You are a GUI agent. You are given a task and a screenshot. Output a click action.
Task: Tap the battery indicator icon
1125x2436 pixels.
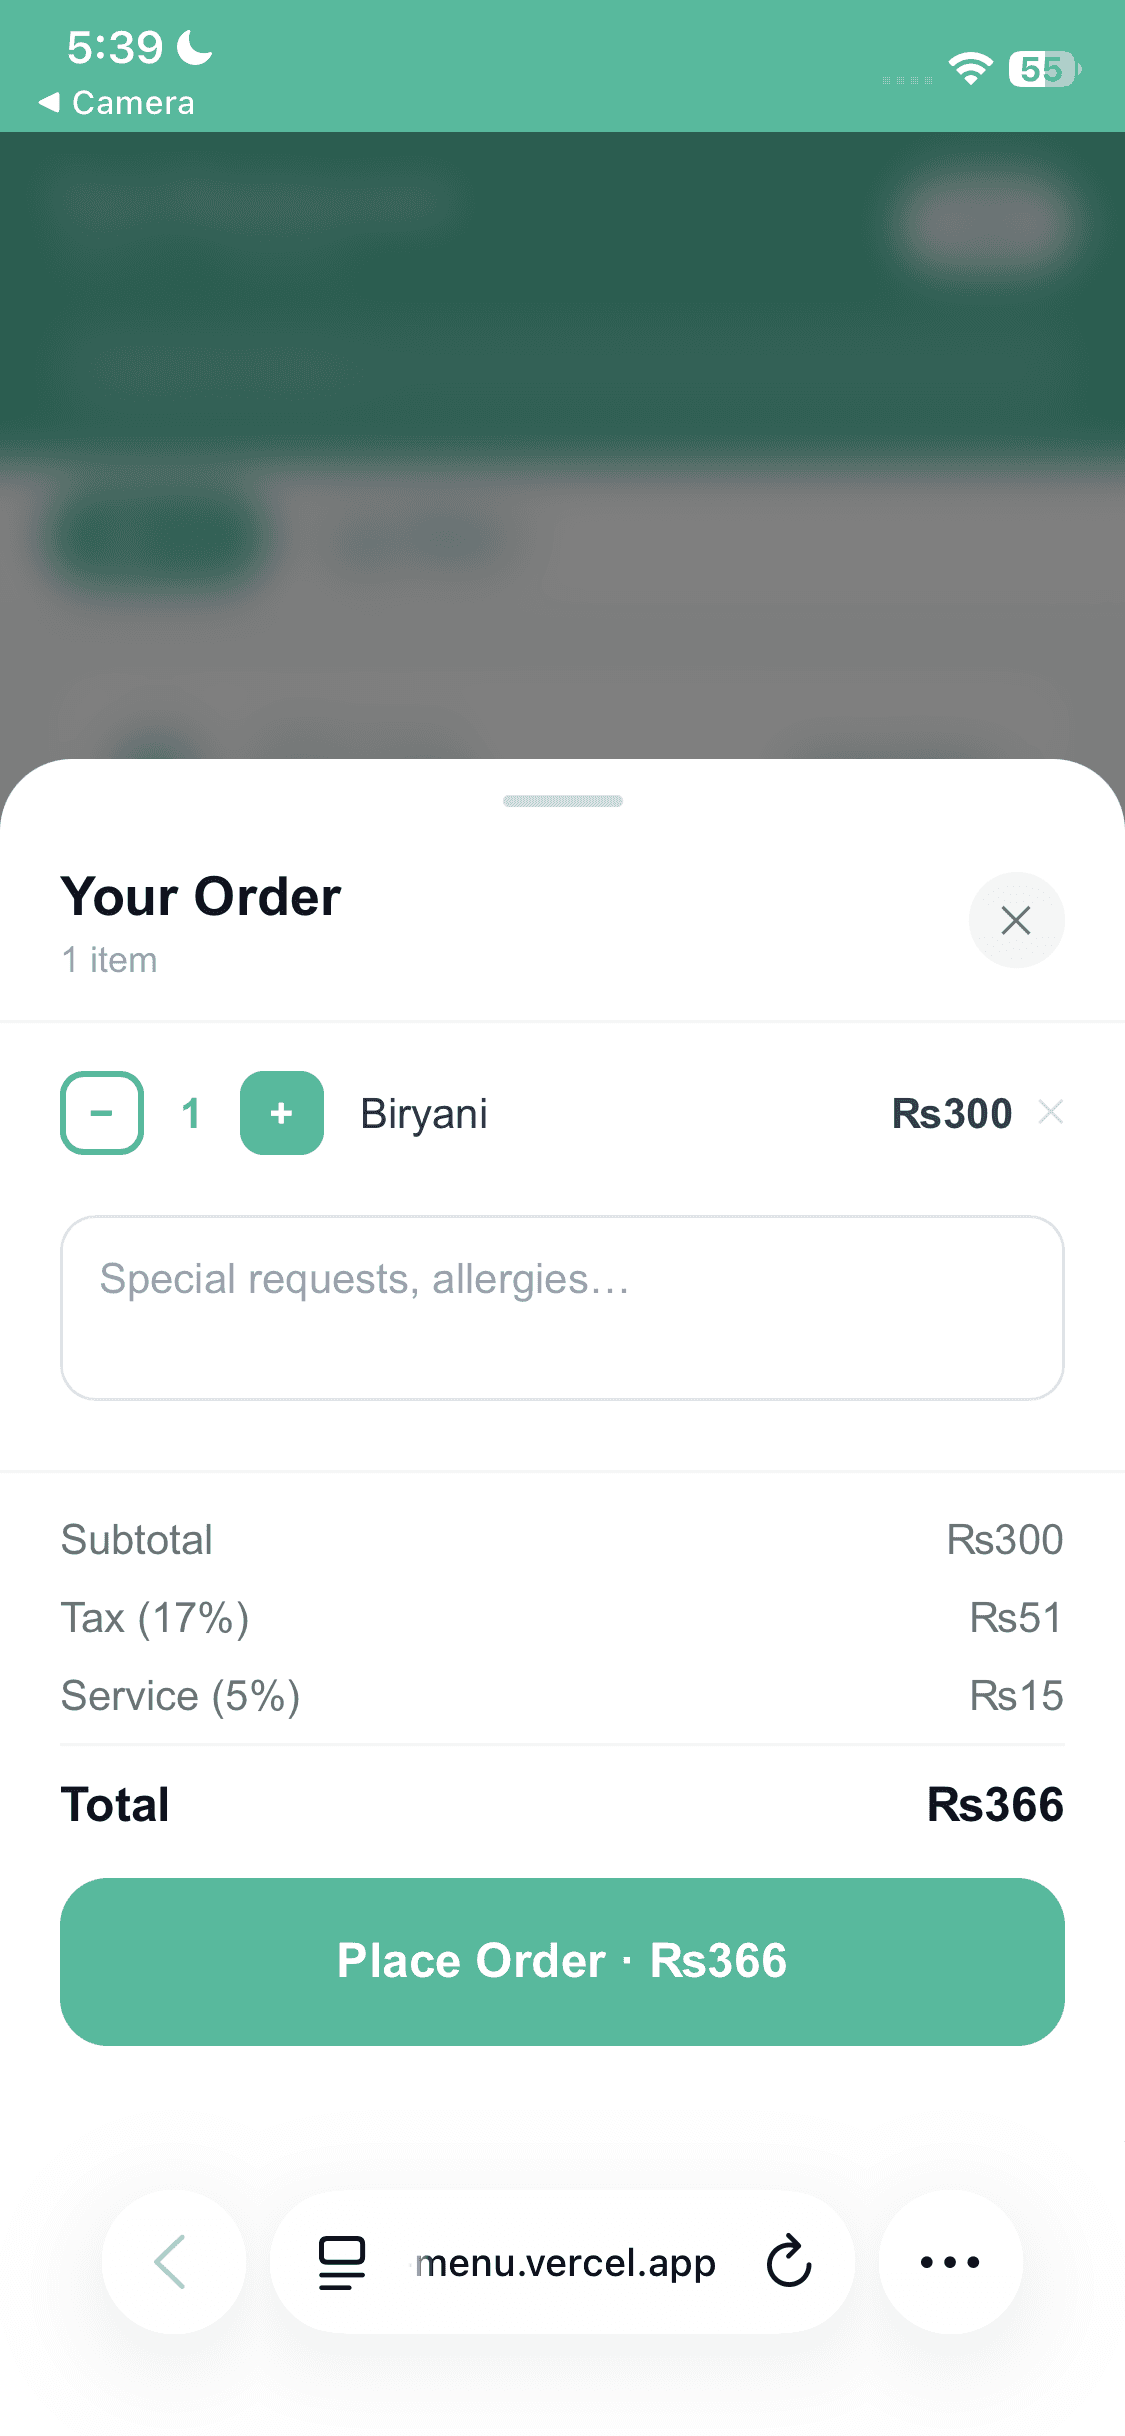point(1045,68)
